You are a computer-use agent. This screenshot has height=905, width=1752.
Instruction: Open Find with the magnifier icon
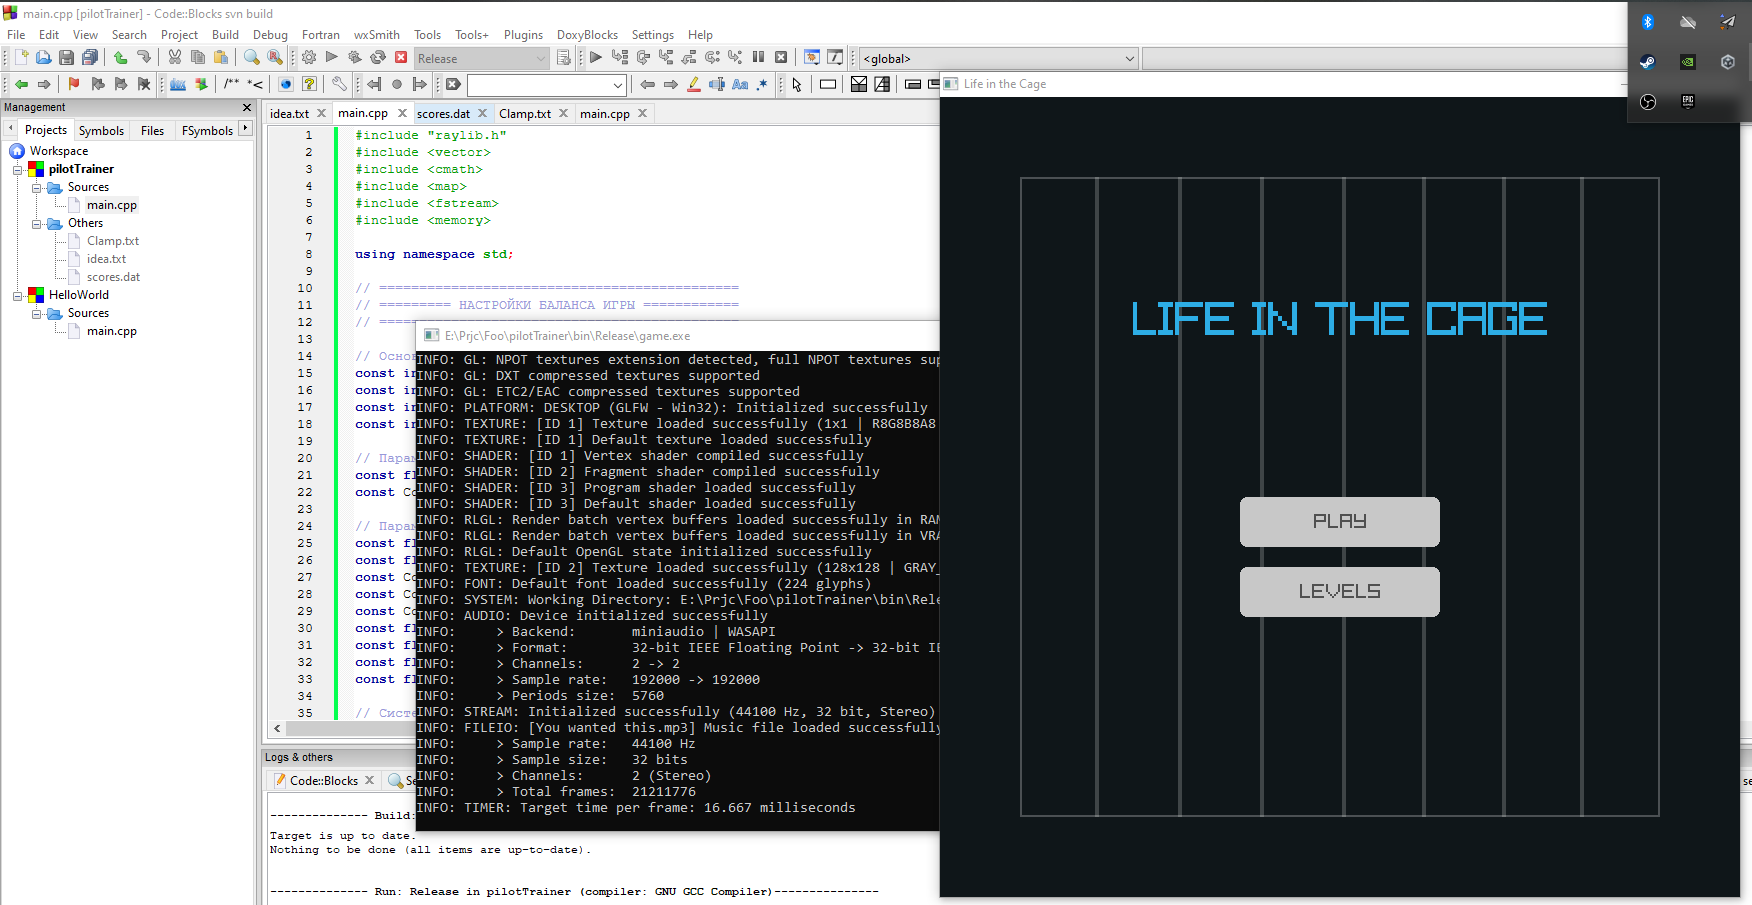[x=252, y=58]
